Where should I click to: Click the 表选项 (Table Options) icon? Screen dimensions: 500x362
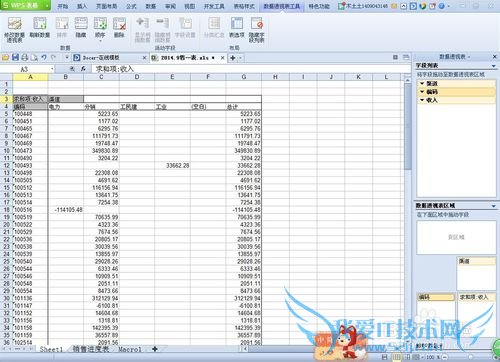pos(237,23)
